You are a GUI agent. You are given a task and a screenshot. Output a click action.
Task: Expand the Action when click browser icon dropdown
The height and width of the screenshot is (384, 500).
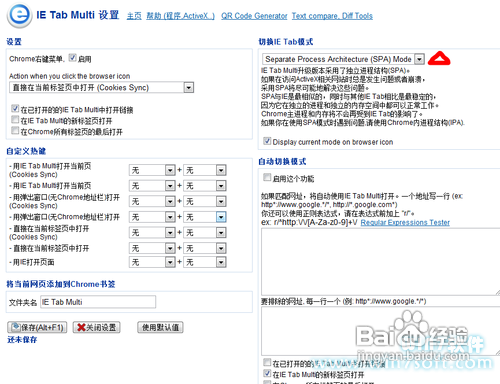tap(101, 87)
